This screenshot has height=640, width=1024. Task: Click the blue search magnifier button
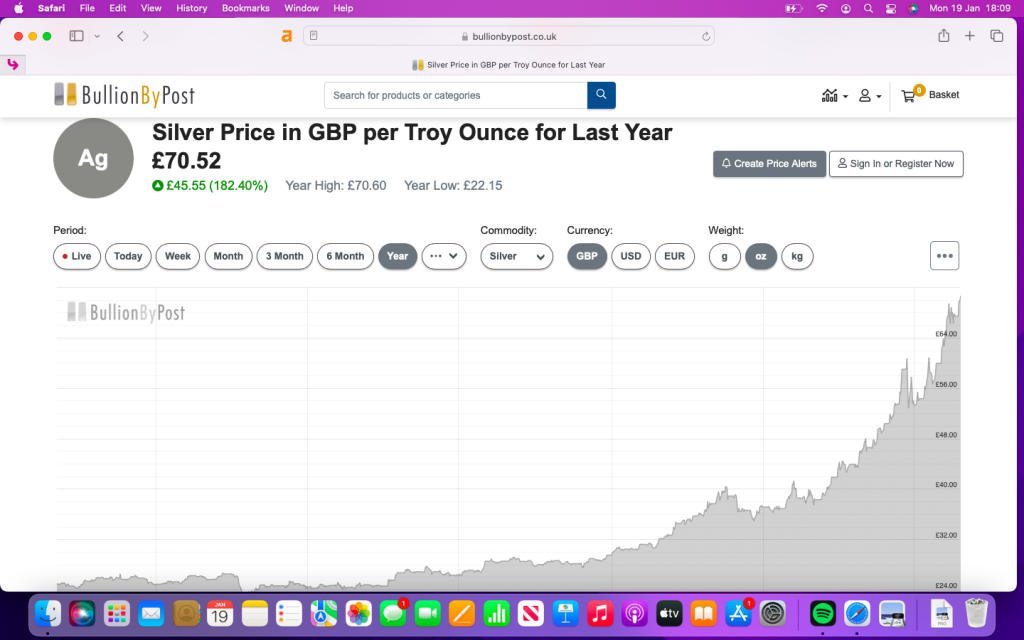601,95
